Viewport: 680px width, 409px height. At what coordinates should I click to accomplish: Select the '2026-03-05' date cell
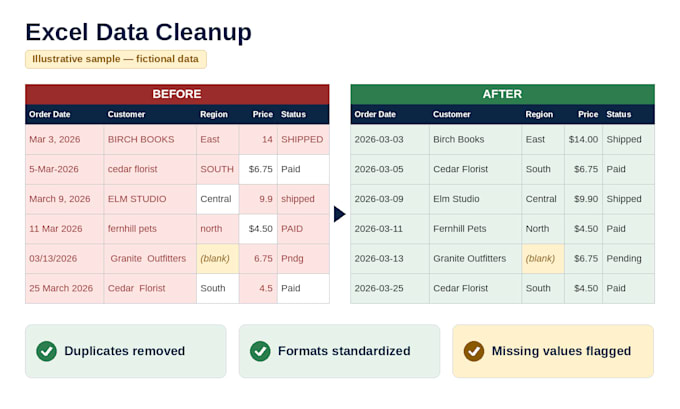[390, 169]
